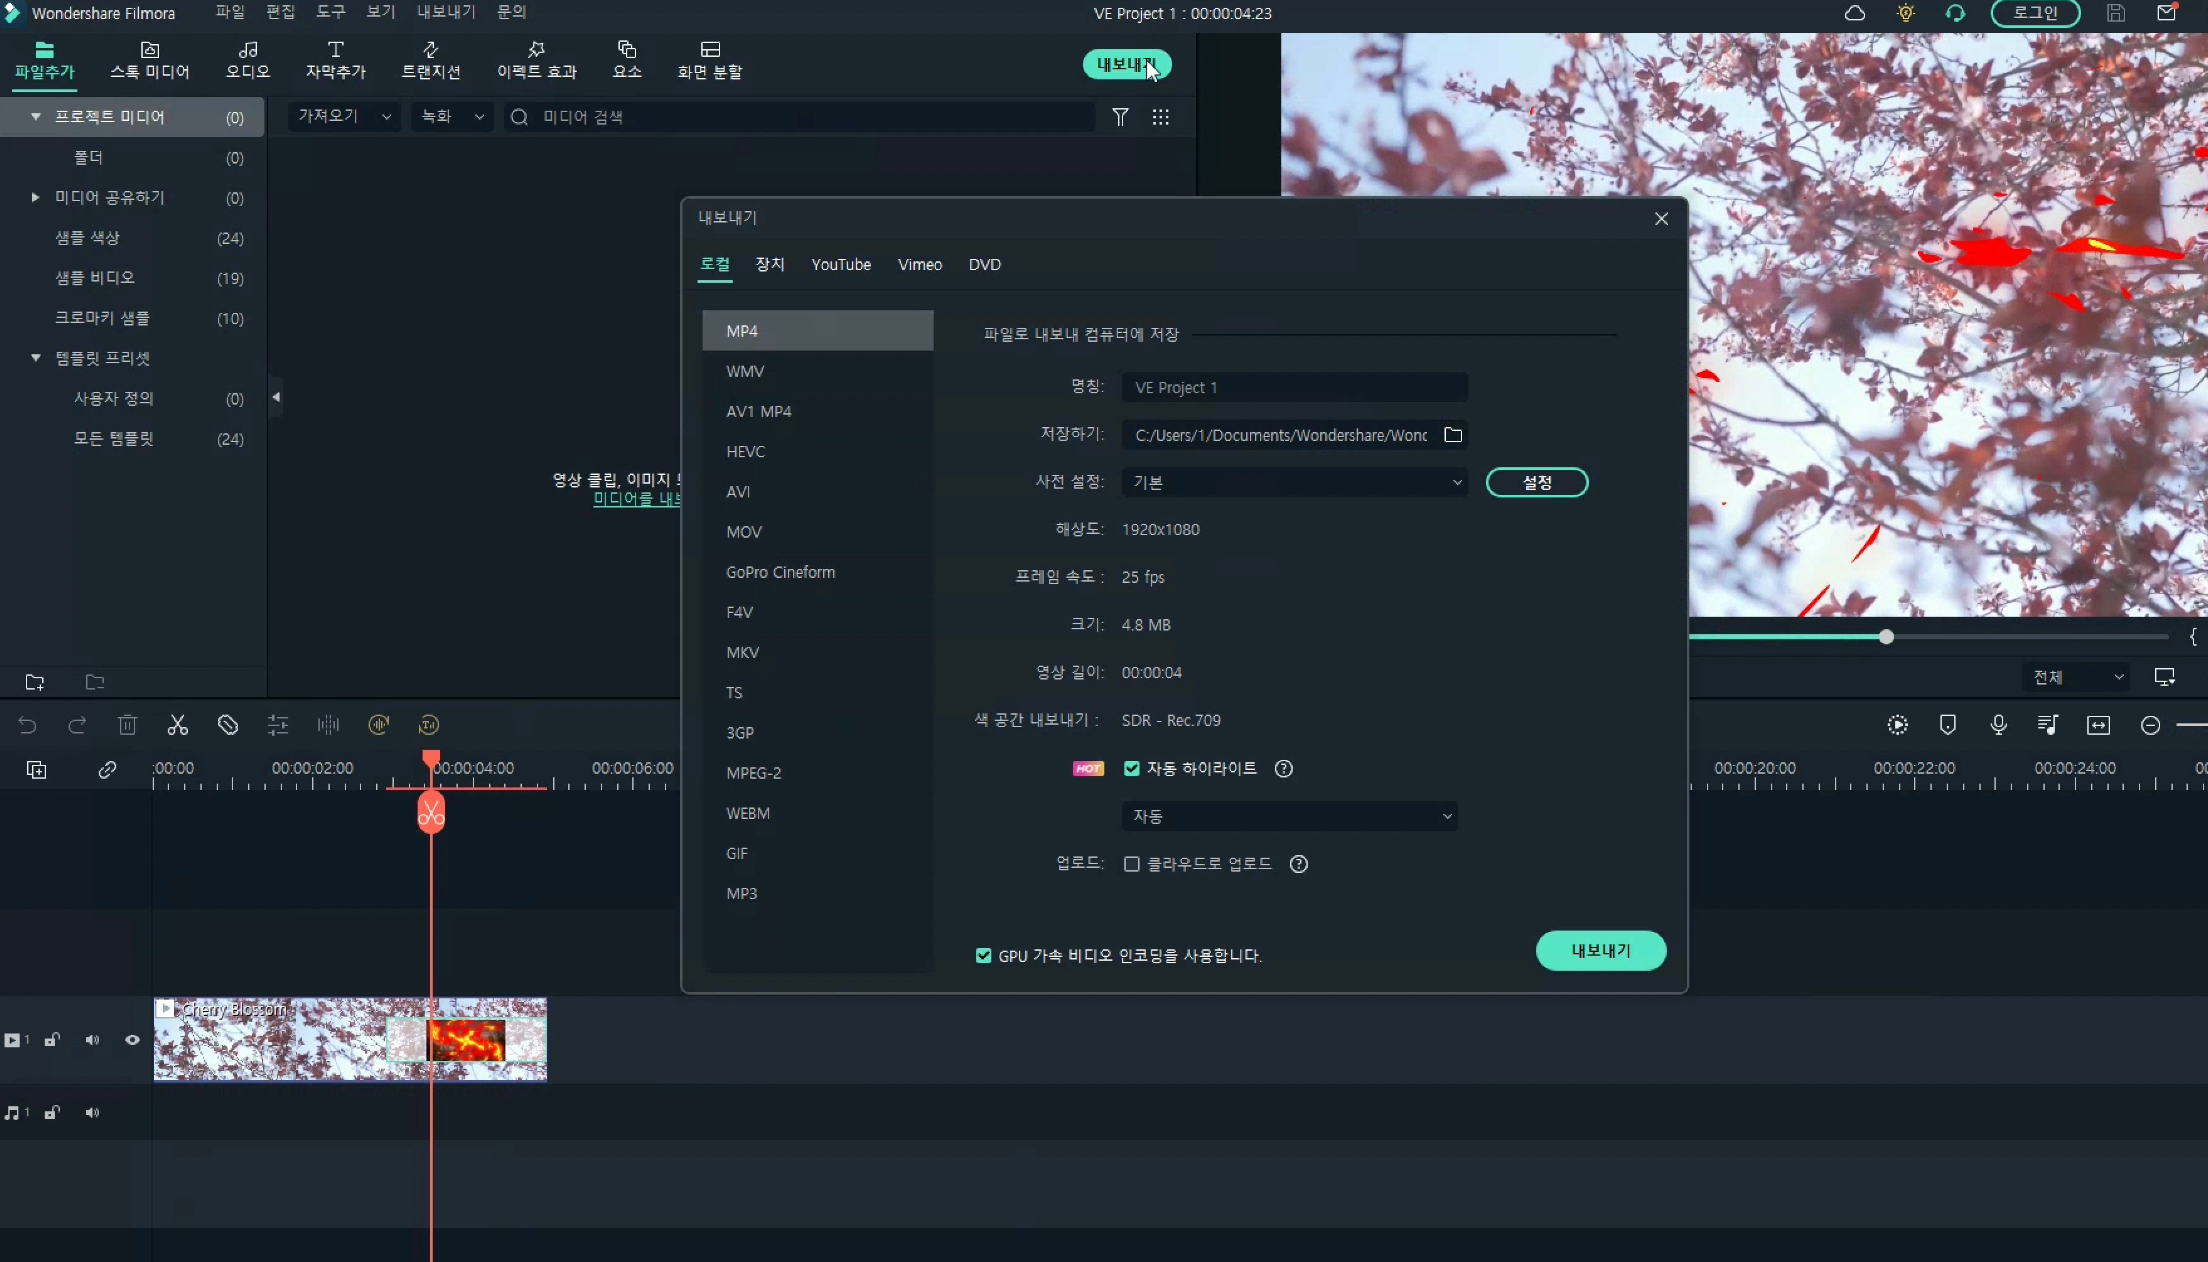Expand the 미디어 공유하기 tree item
2208x1262 pixels.
click(x=35, y=197)
